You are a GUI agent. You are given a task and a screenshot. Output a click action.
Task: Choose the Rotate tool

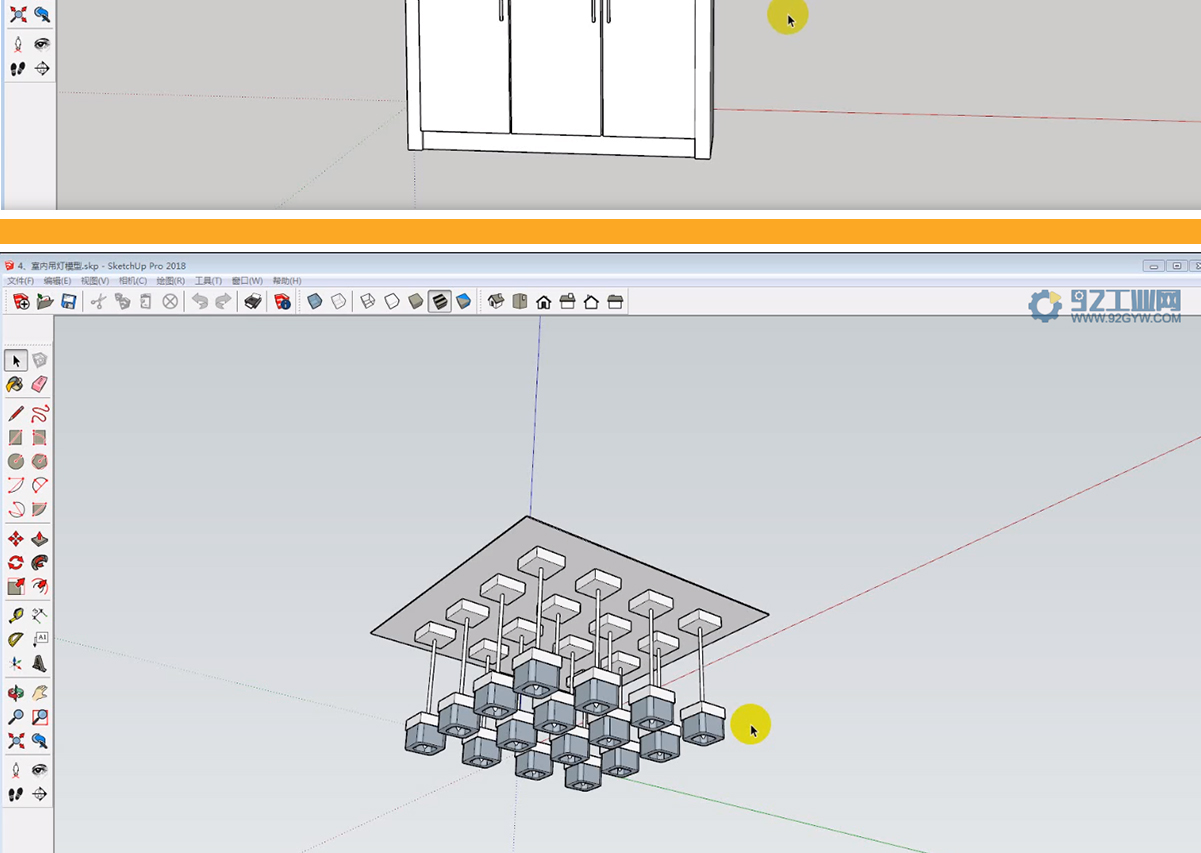pos(16,563)
